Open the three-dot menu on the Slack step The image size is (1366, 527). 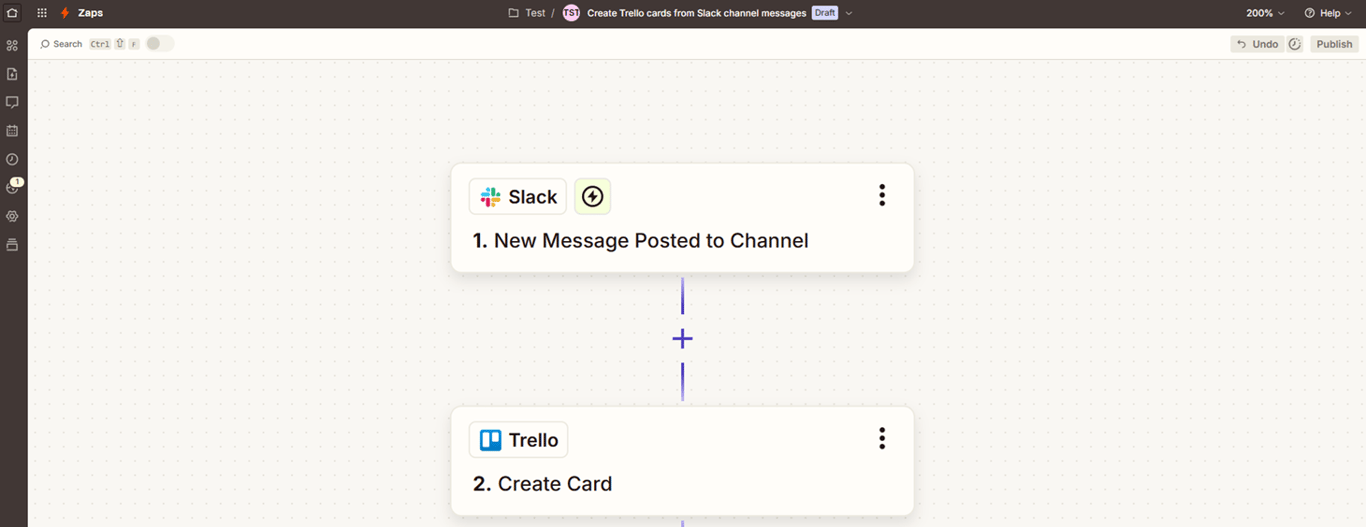click(882, 195)
